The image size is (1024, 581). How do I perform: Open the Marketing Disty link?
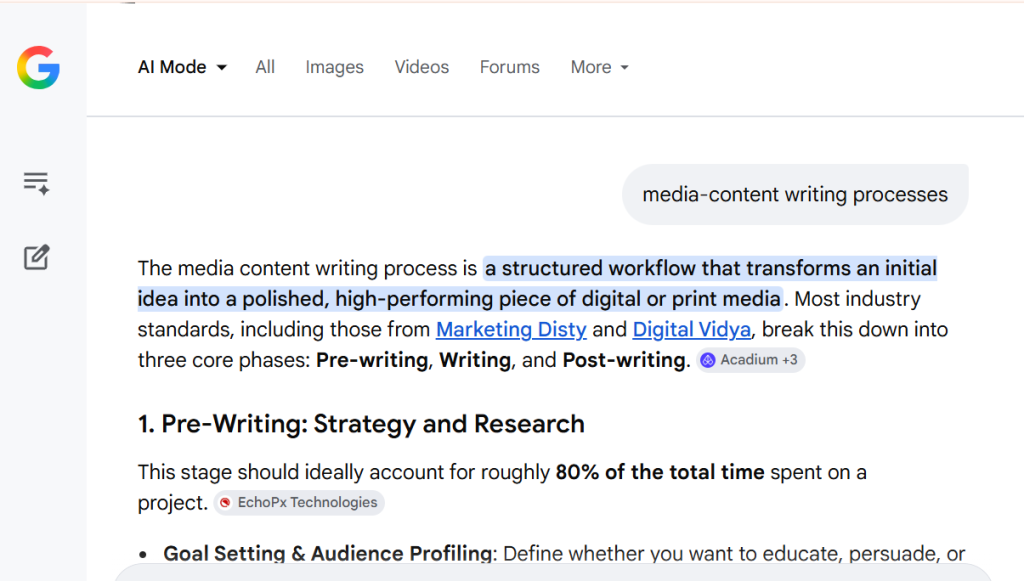(511, 330)
